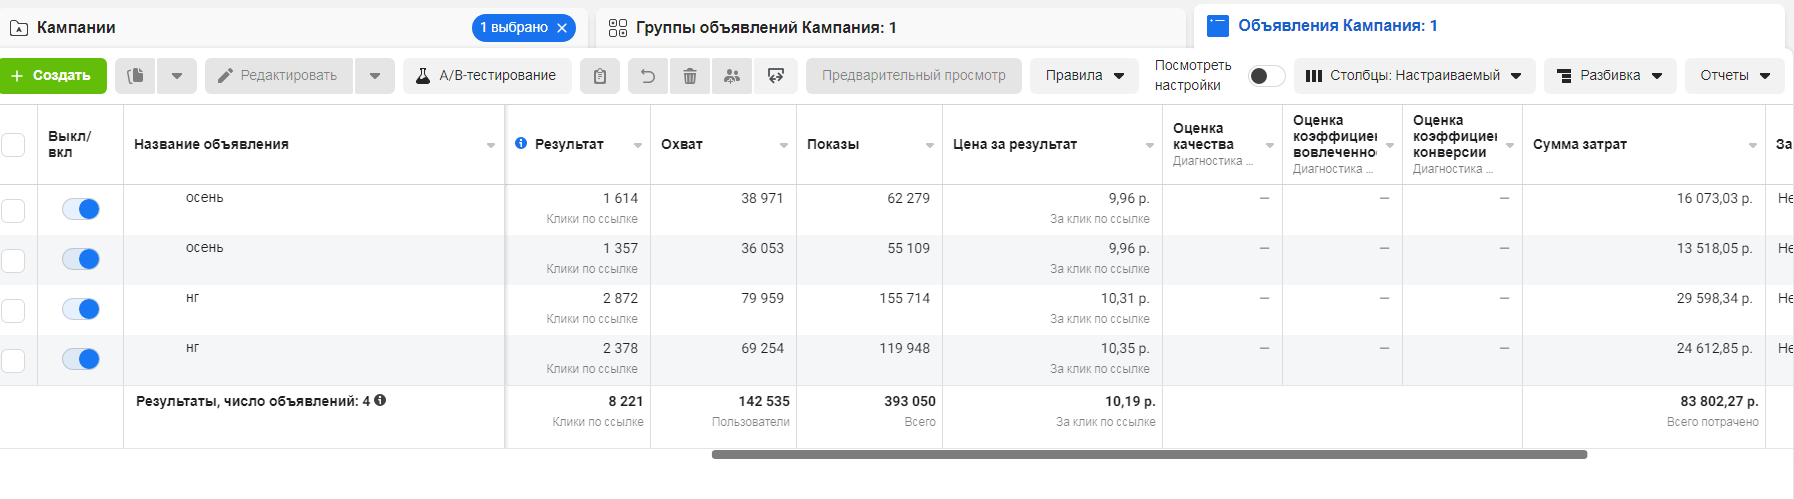Tick the checkbox for the first нг ad
Viewport: 1794px width, 499px height.
[x=13, y=310]
